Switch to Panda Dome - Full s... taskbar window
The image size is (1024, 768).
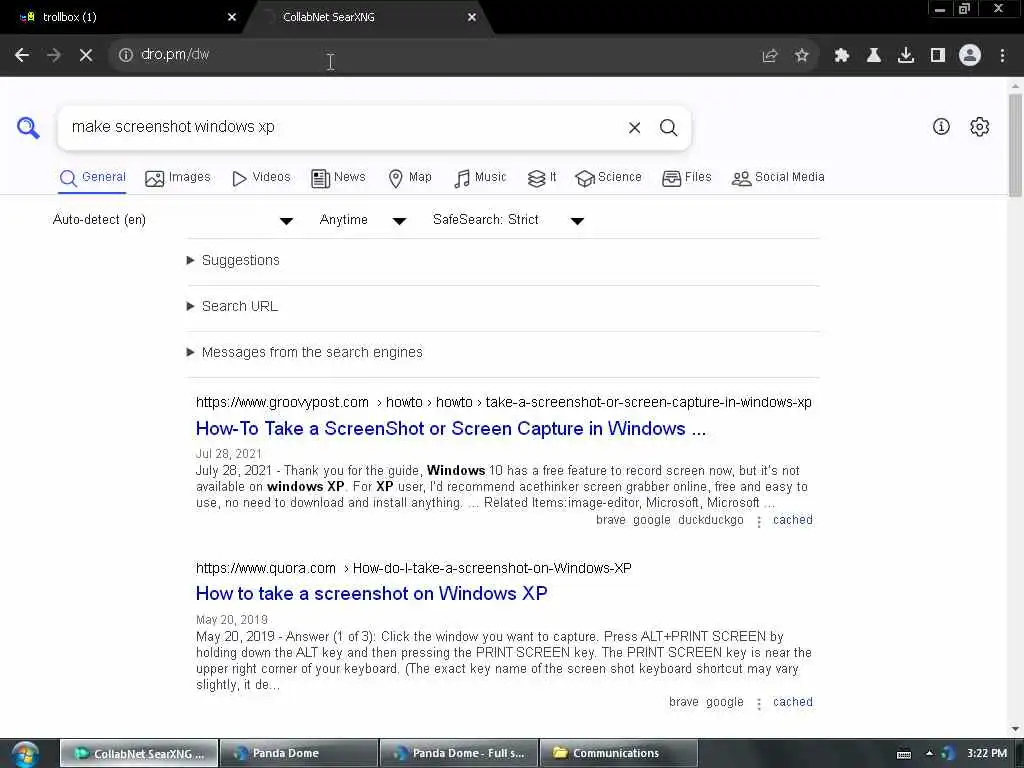[x=459, y=753]
